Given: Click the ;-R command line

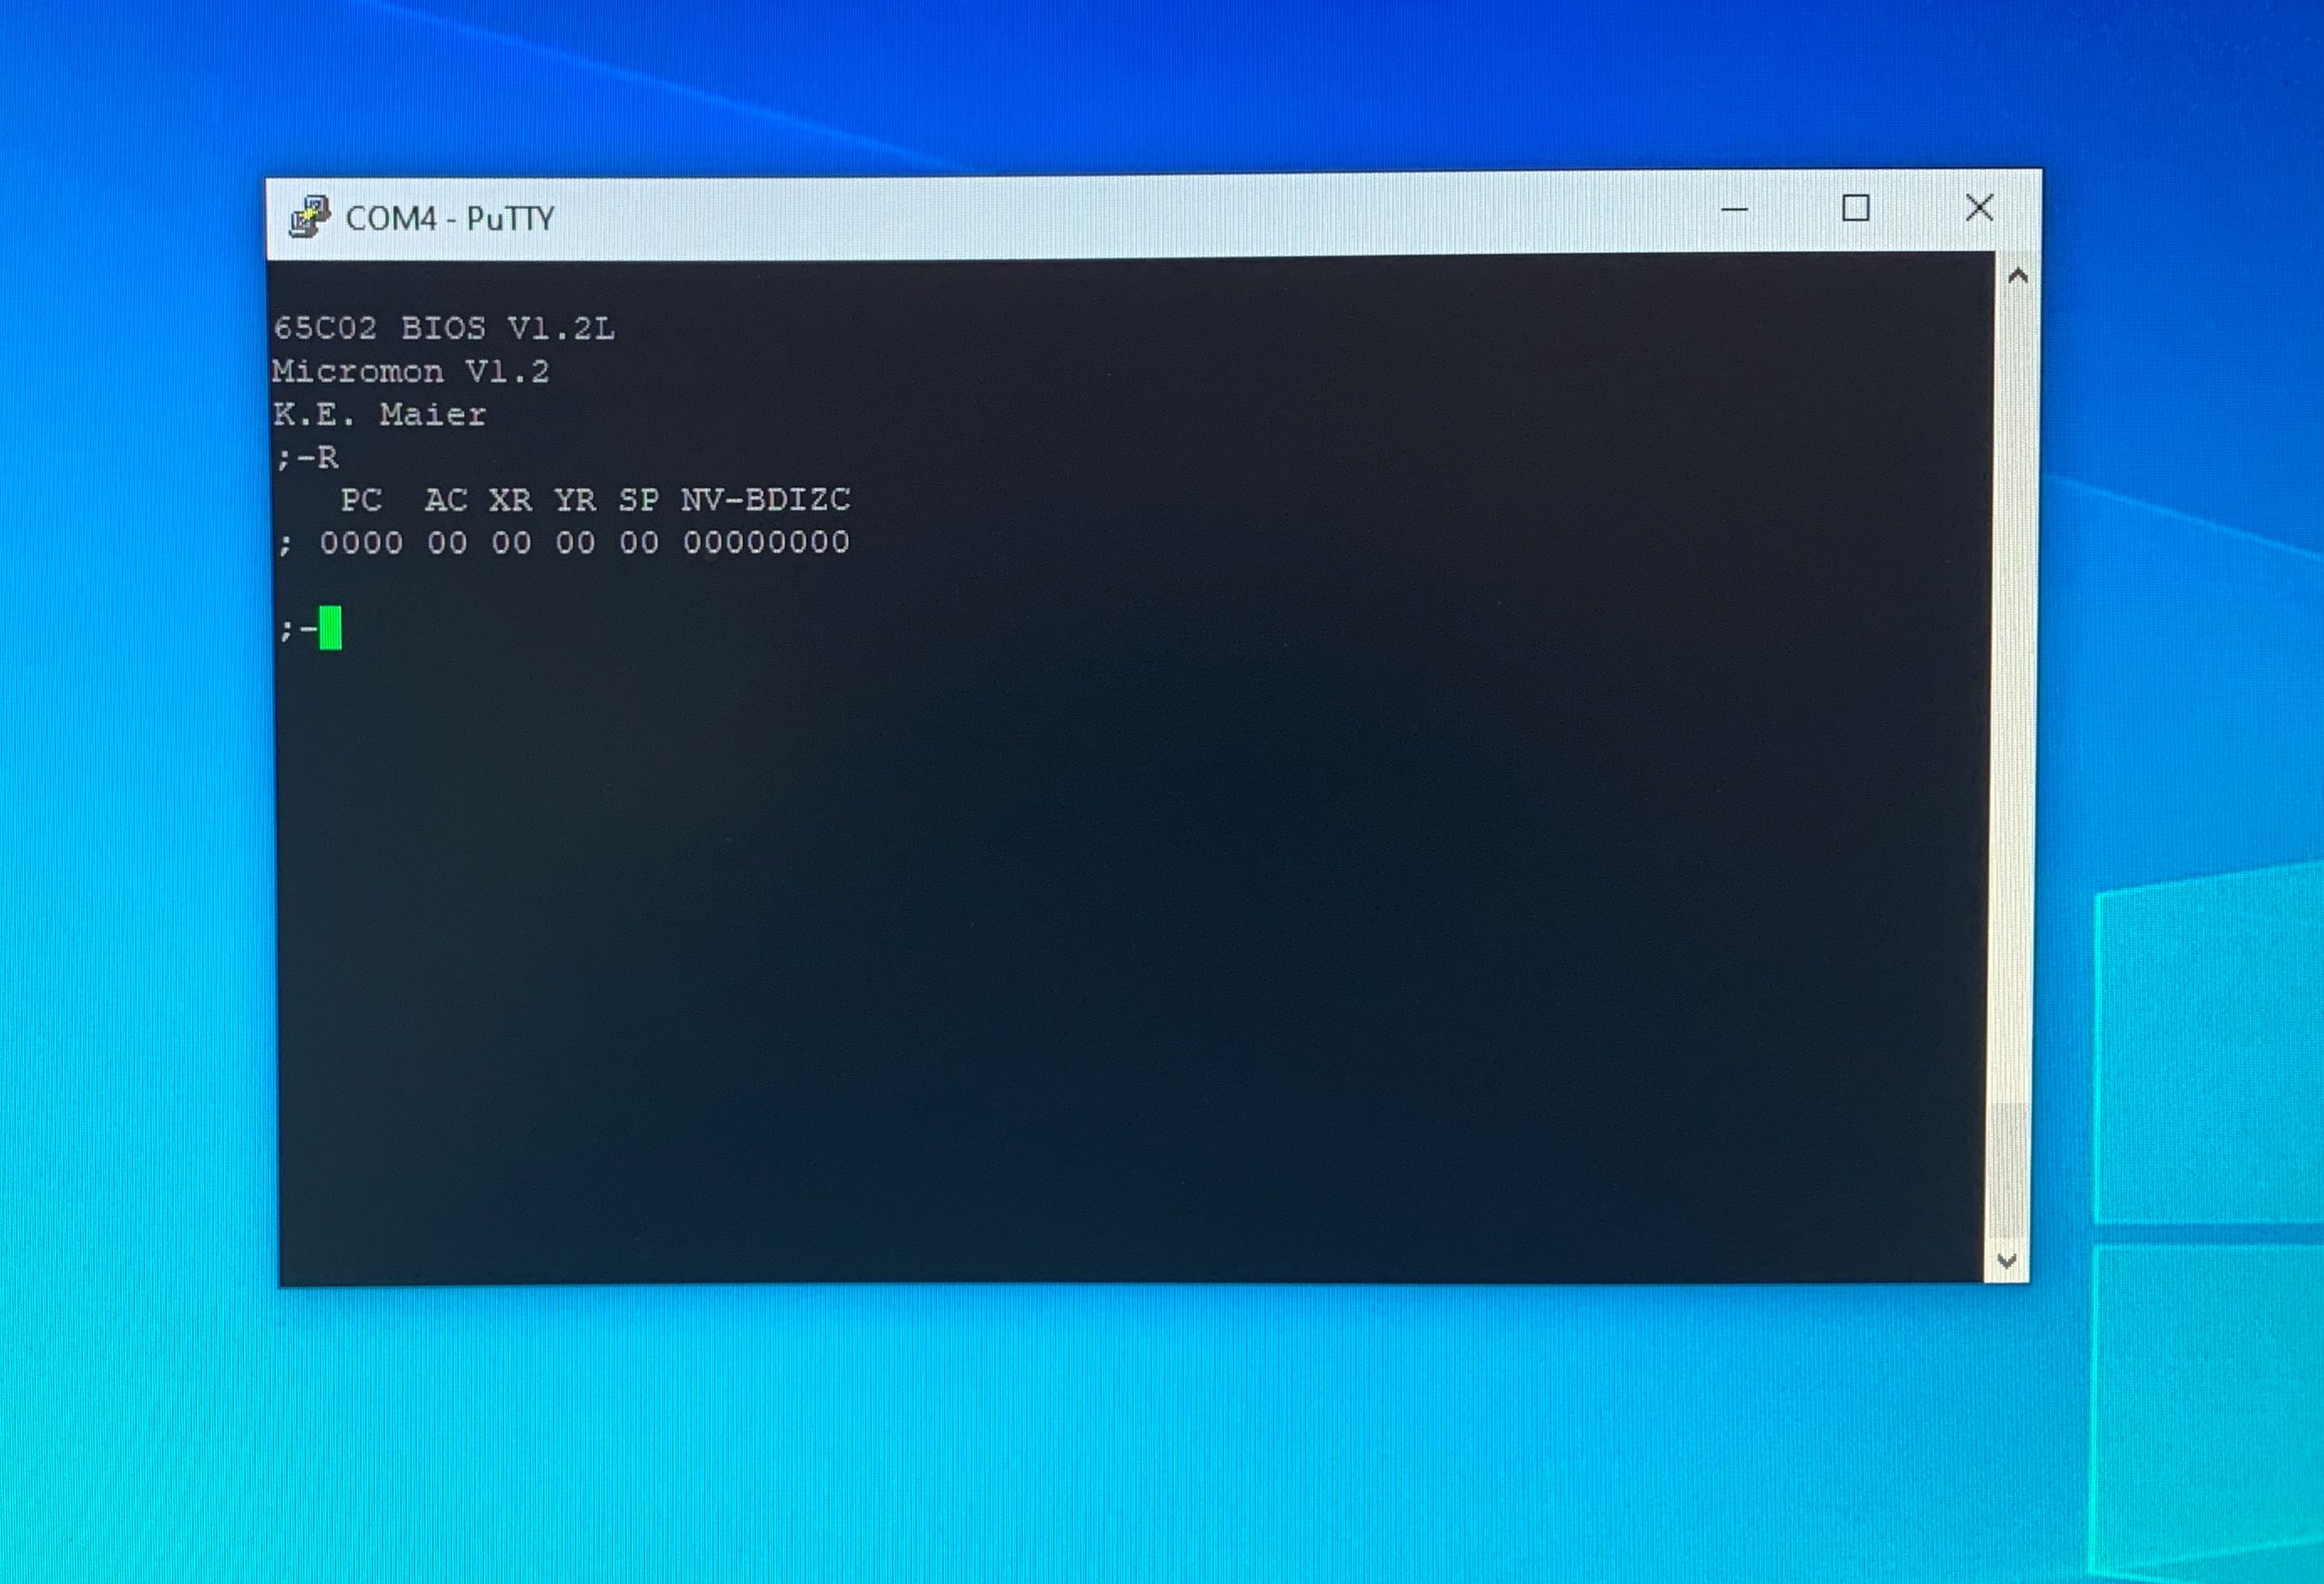Looking at the screenshot, I should (x=308, y=458).
